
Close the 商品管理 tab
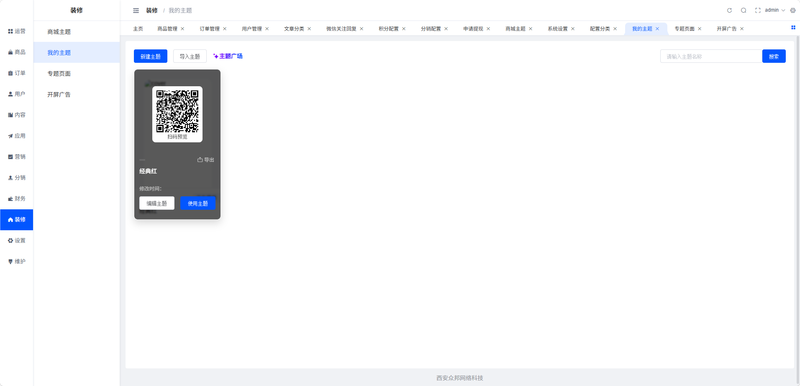(x=182, y=29)
